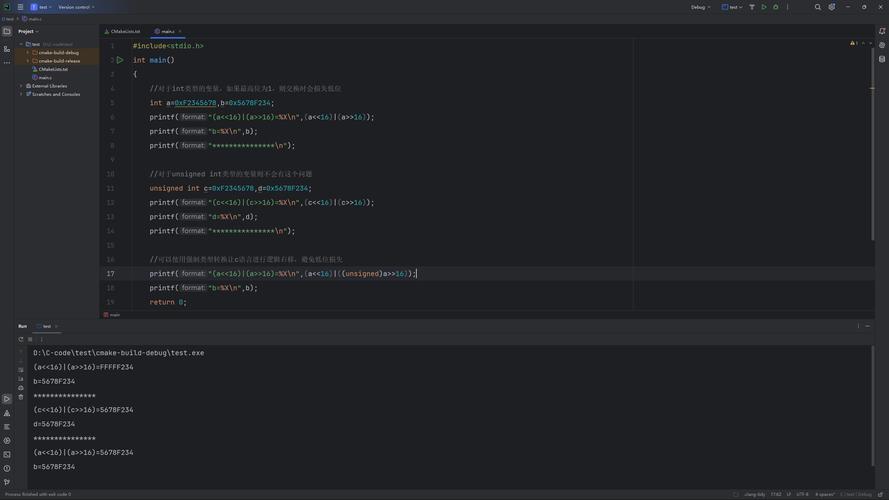Open IDE settings gear icon

coord(831,7)
